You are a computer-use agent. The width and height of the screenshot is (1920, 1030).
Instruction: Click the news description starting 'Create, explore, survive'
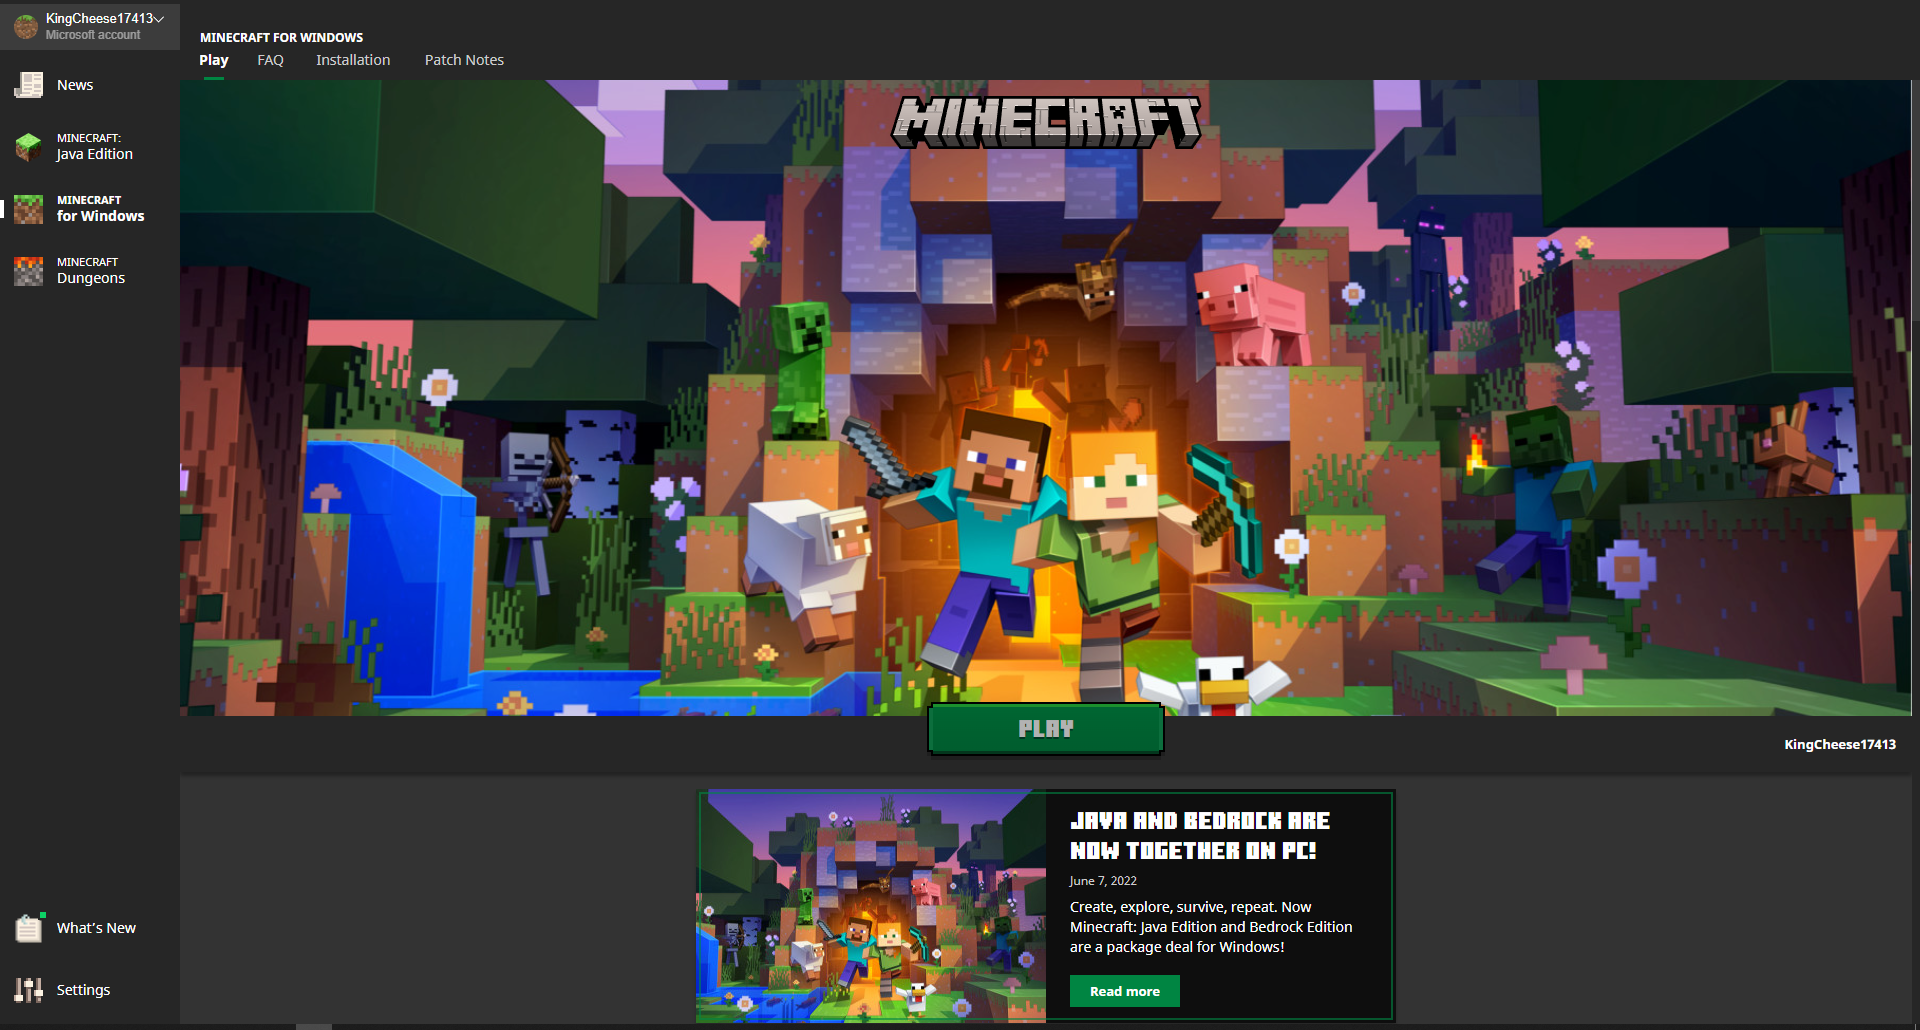click(1211, 927)
